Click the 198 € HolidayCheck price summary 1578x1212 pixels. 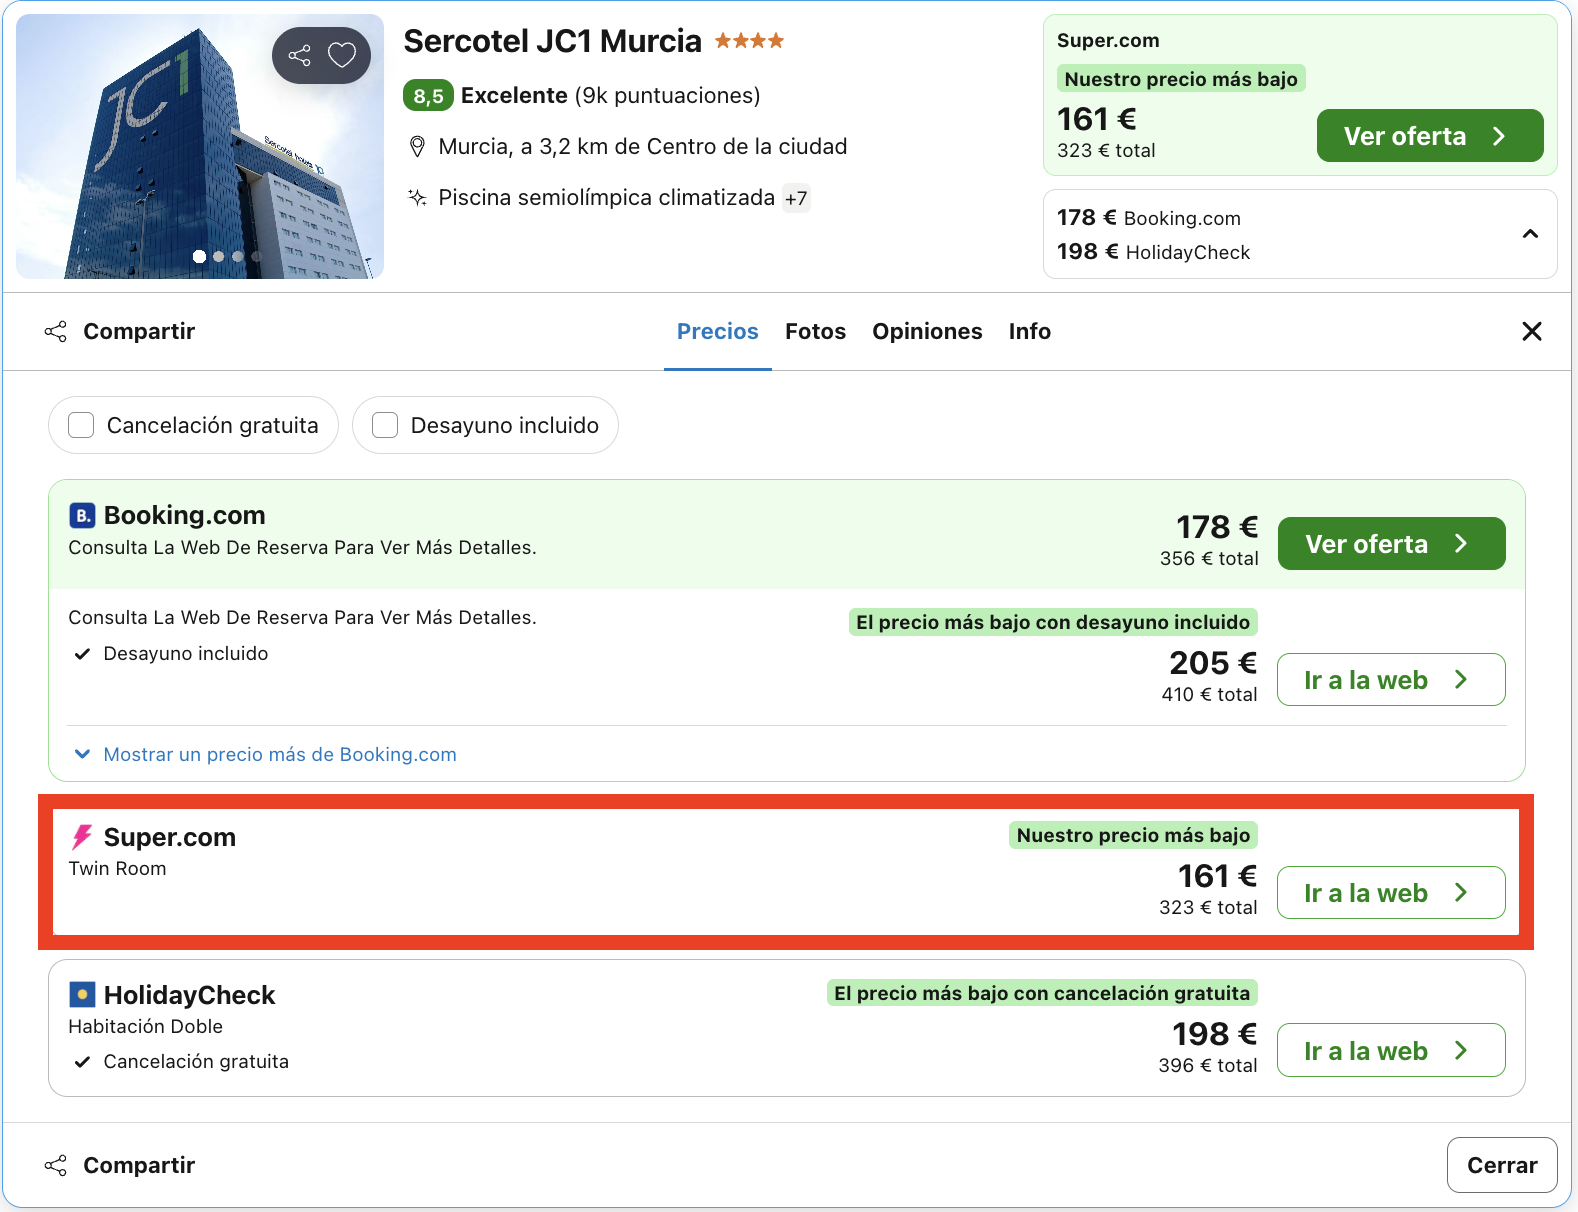[x=1153, y=252]
